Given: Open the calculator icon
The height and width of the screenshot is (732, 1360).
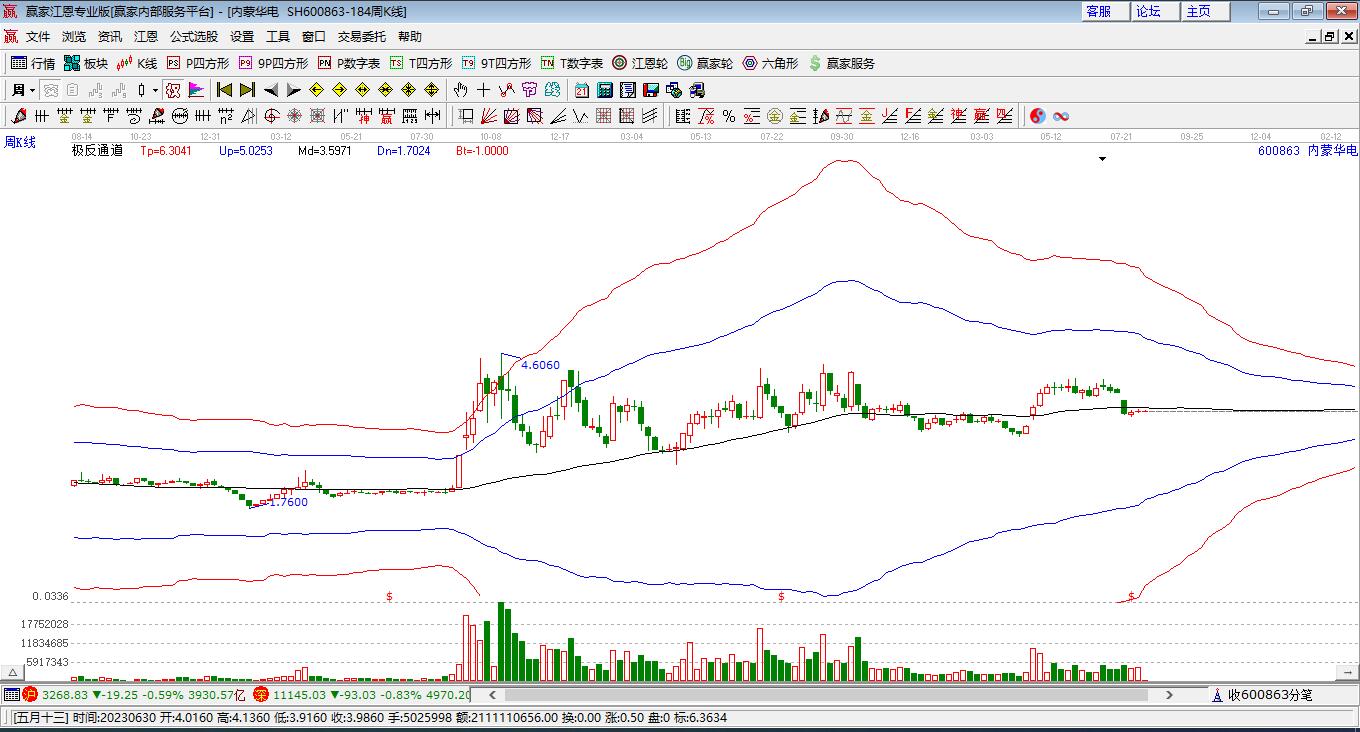Looking at the screenshot, I should [605, 90].
